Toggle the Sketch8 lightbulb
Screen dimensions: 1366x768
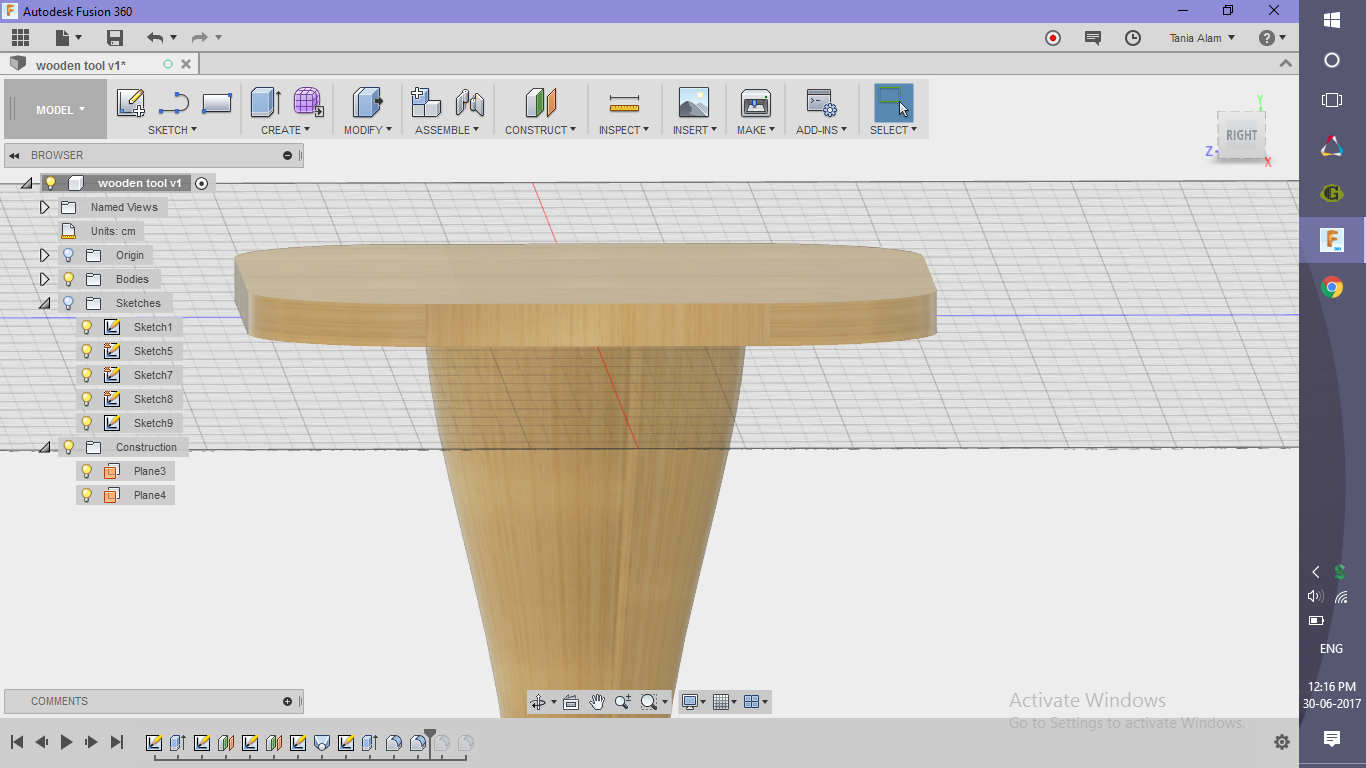87,399
